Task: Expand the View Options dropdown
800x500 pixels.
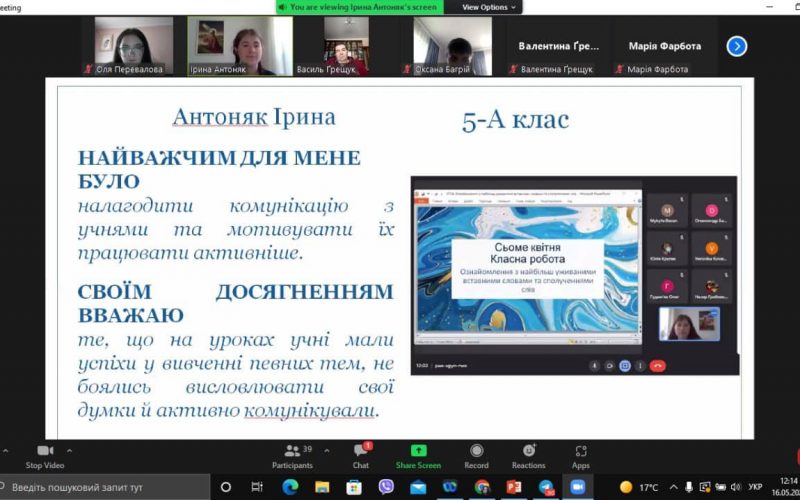Action: tap(490, 7)
